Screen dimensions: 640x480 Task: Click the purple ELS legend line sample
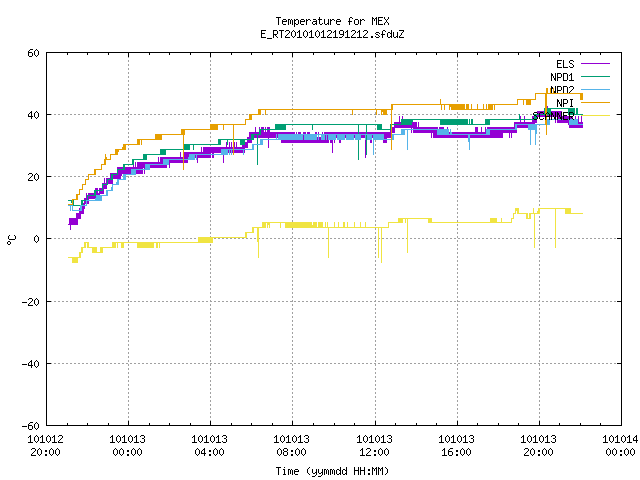(x=595, y=64)
